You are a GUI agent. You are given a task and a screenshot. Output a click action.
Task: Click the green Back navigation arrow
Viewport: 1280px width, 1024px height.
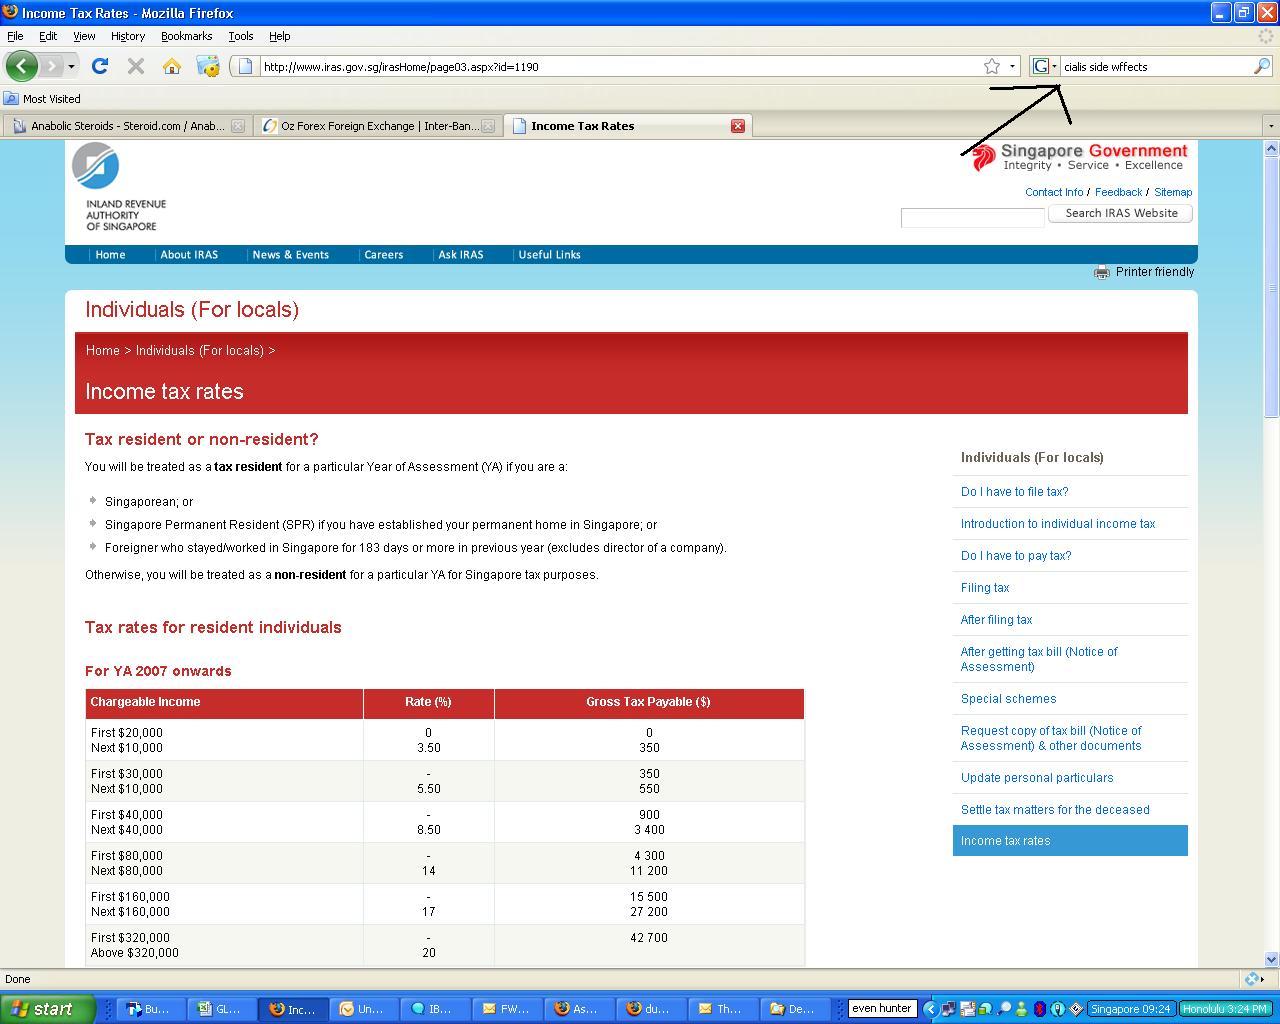click(x=21, y=66)
